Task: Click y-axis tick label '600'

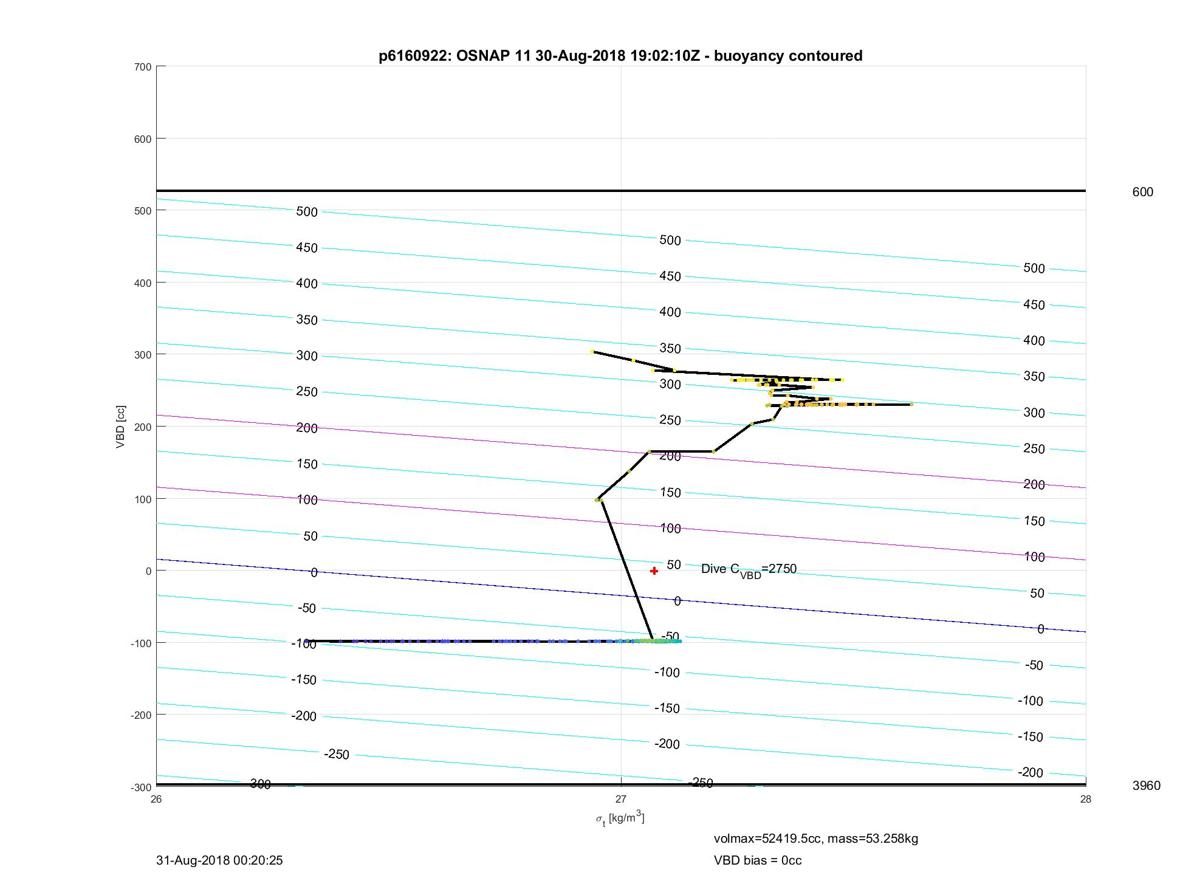Action: [x=141, y=139]
